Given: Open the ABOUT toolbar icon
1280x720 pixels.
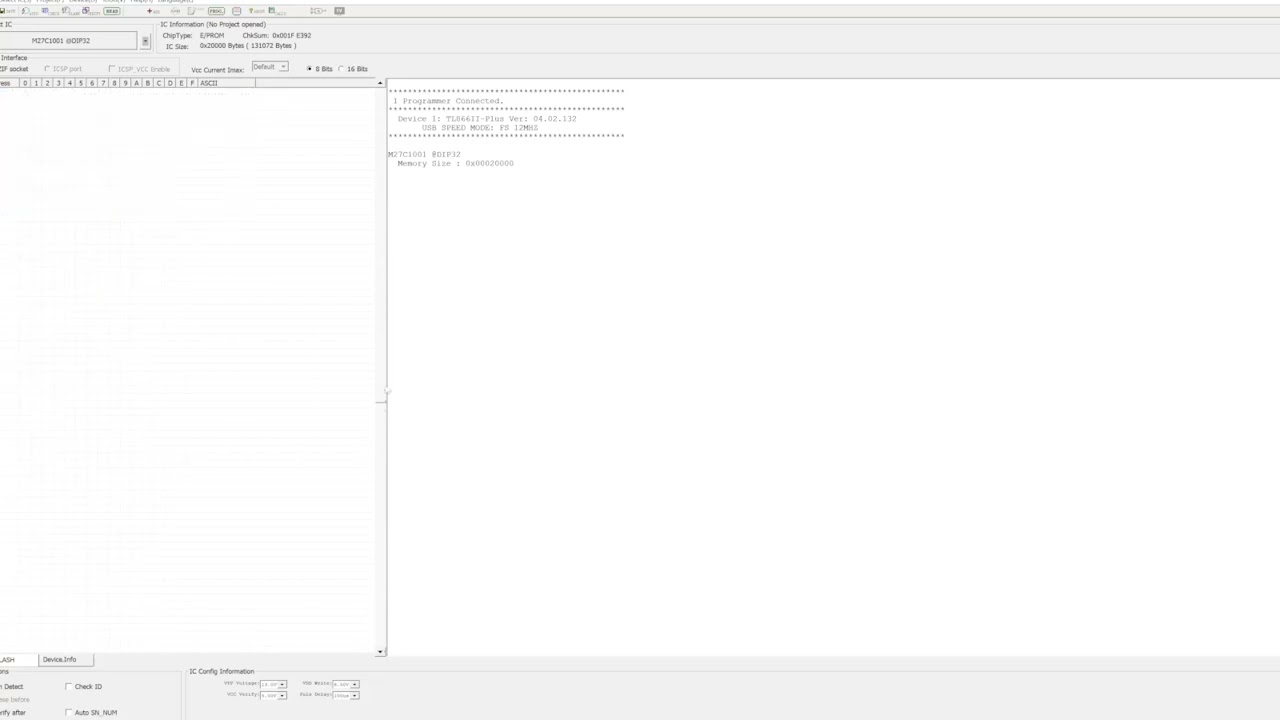Looking at the screenshot, I should 257,11.
